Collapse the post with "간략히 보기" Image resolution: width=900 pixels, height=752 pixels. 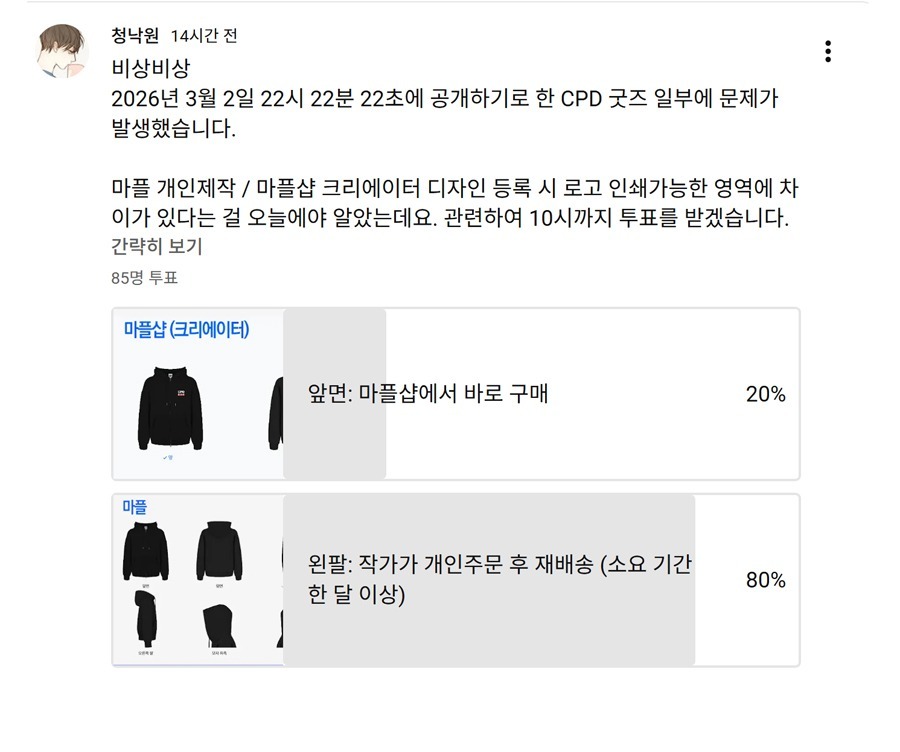coord(156,246)
